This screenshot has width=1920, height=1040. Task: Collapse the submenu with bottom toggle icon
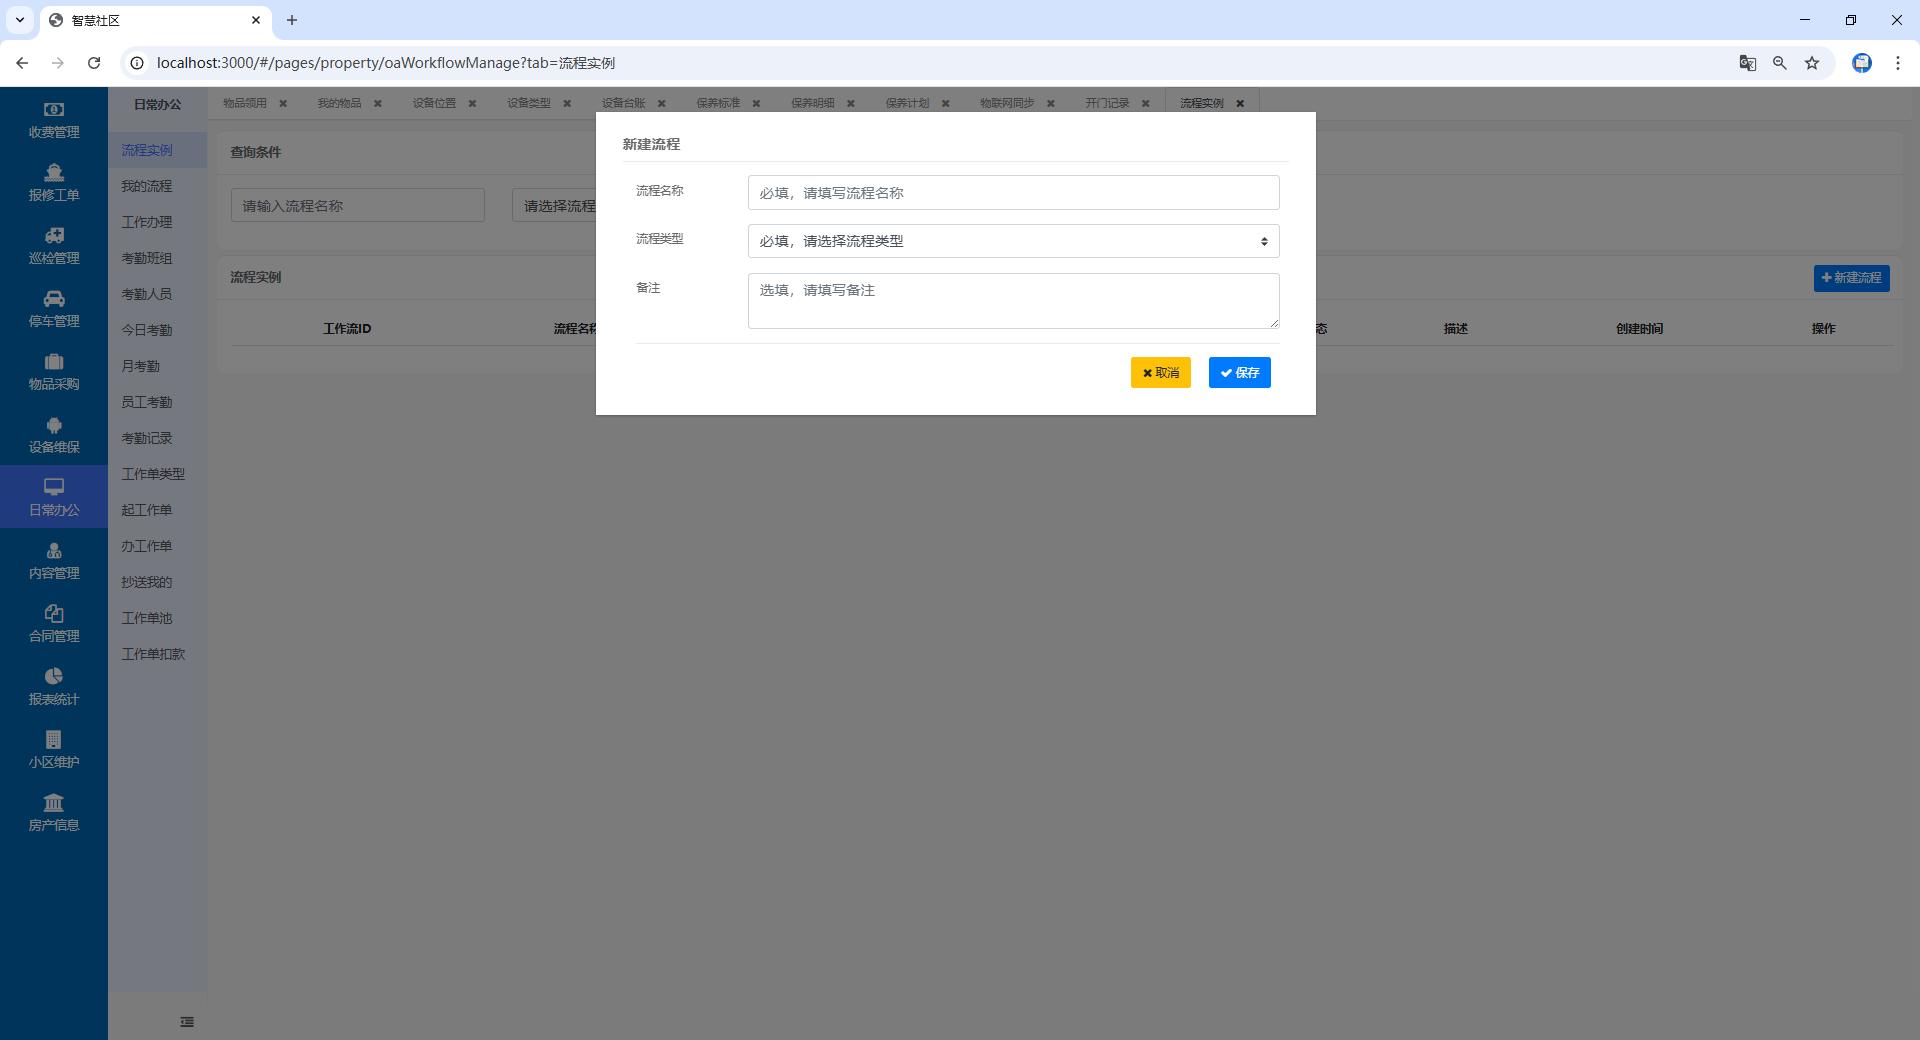pyautogui.click(x=187, y=1022)
